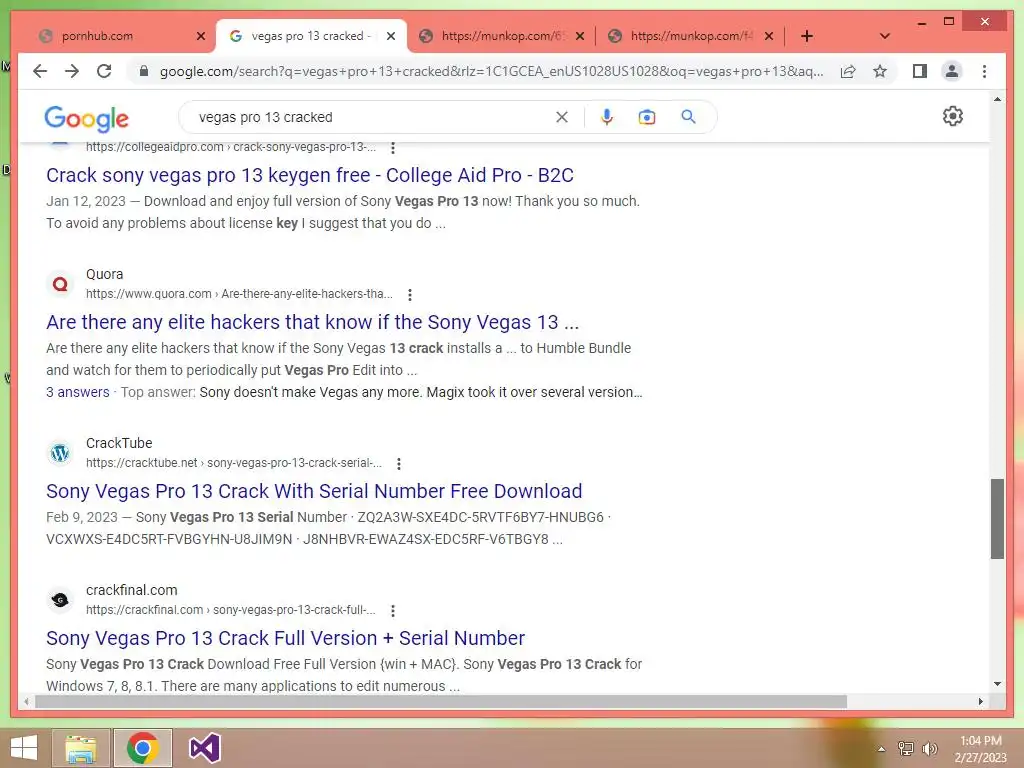The height and width of the screenshot is (768, 1024).
Task: Focus the Chrome address bar URL
Action: coord(491,71)
